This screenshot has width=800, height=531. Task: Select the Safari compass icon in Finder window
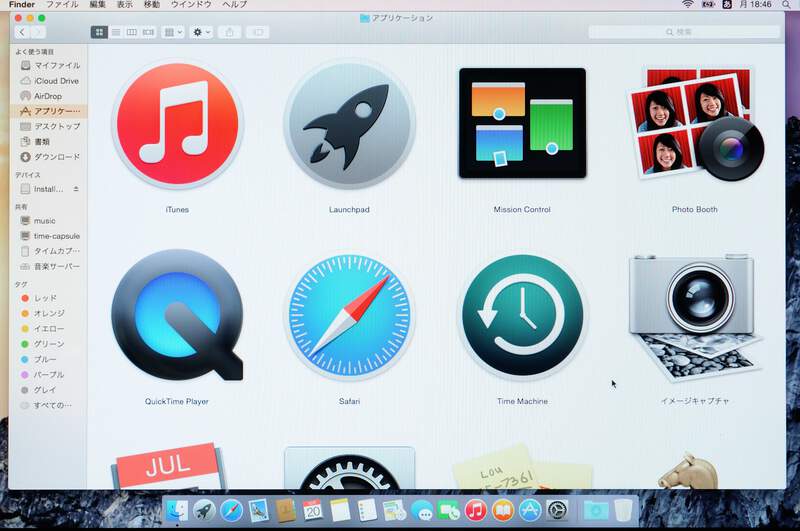(349, 317)
